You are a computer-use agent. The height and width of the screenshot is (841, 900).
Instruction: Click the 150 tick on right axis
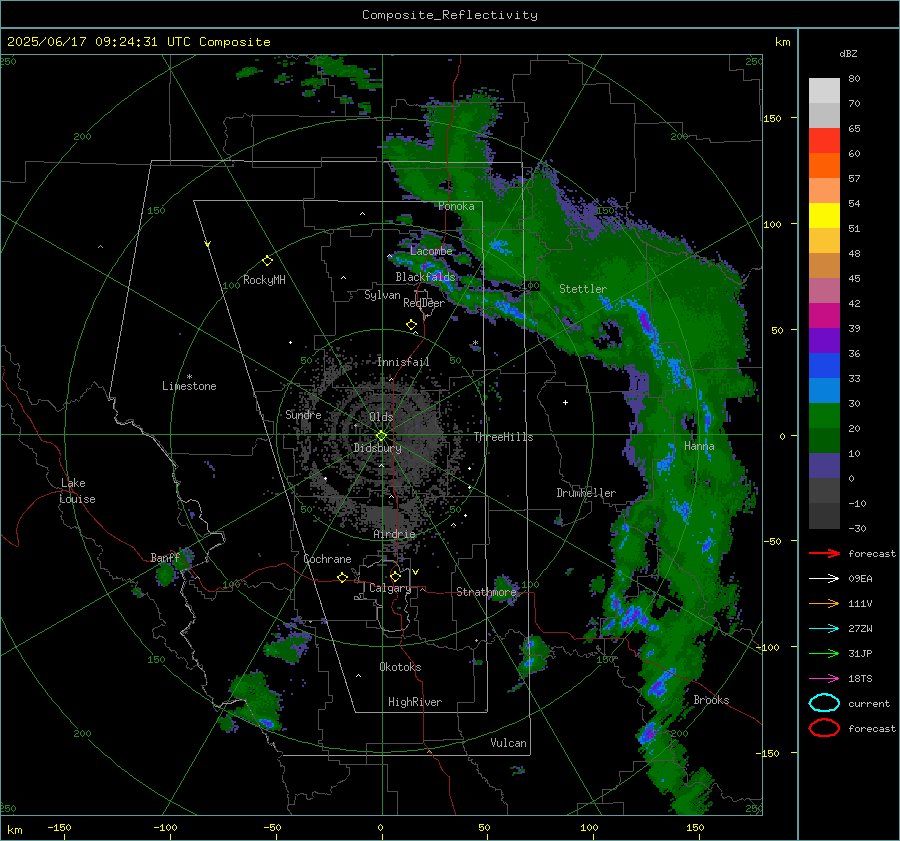[x=772, y=118]
